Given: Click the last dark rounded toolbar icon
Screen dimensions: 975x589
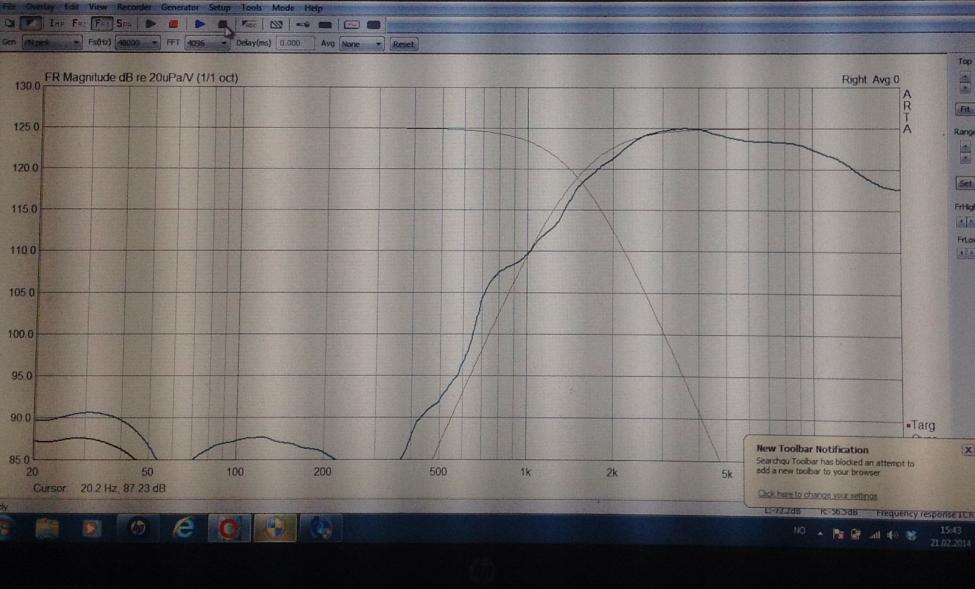Looking at the screenshot, I should tap(374, 24).
